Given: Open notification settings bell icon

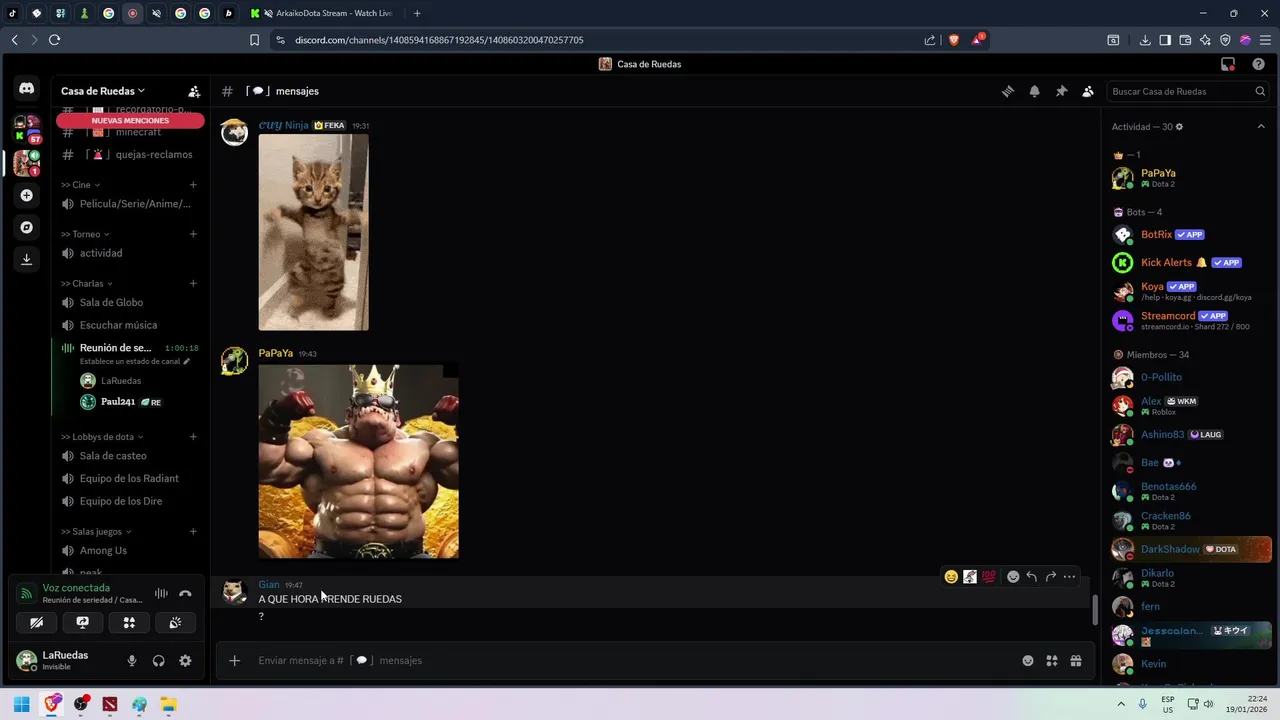Looking at the screenshot, I should (x=1035, y=91).
